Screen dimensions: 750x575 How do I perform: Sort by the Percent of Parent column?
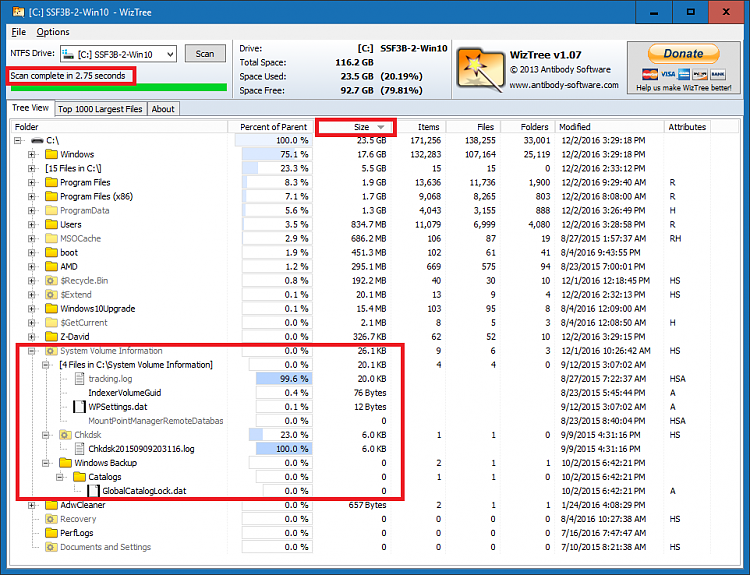coord(273,127)
